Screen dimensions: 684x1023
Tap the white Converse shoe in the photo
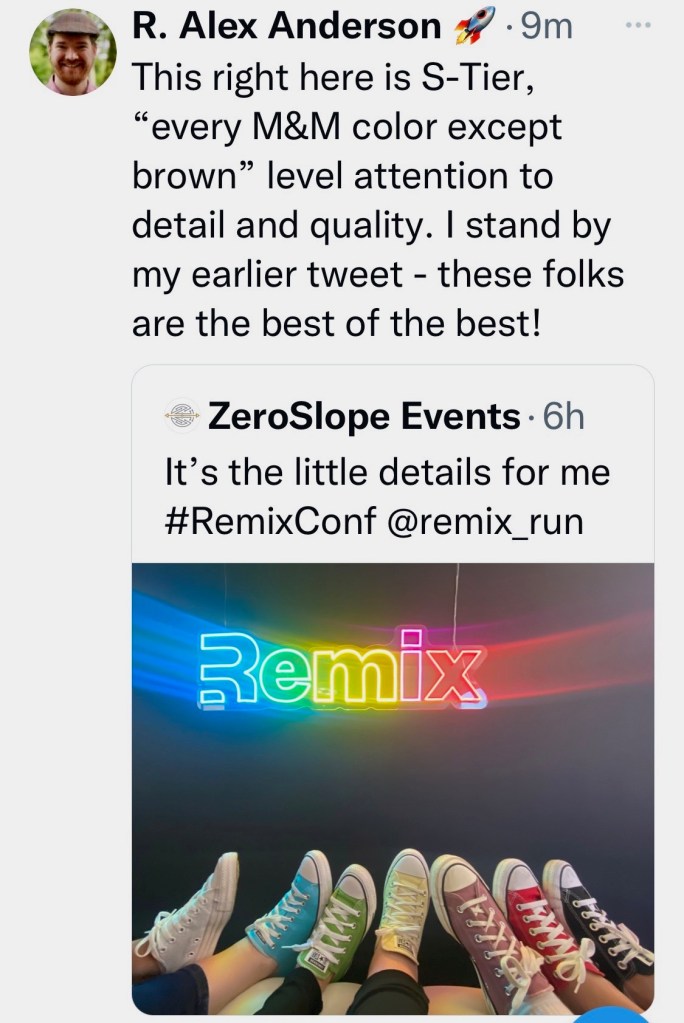click(193, 915)
